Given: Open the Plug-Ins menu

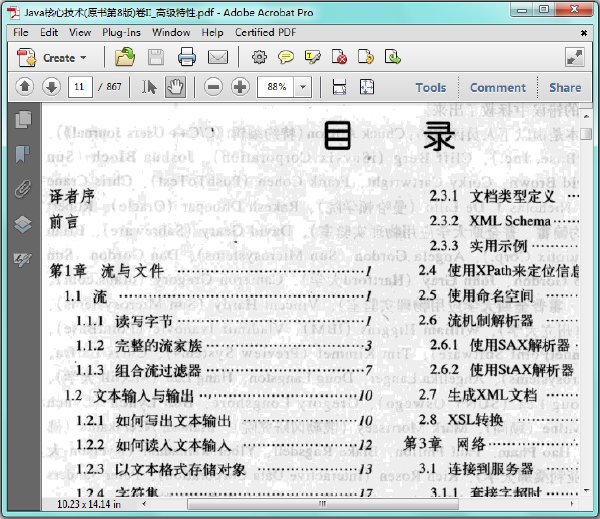Looking at the screenshot, I should tap(121, 33).
